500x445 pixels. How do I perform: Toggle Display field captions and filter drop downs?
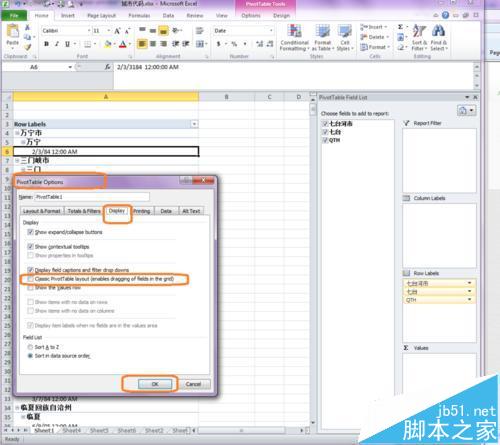click(x=30, y=270)
